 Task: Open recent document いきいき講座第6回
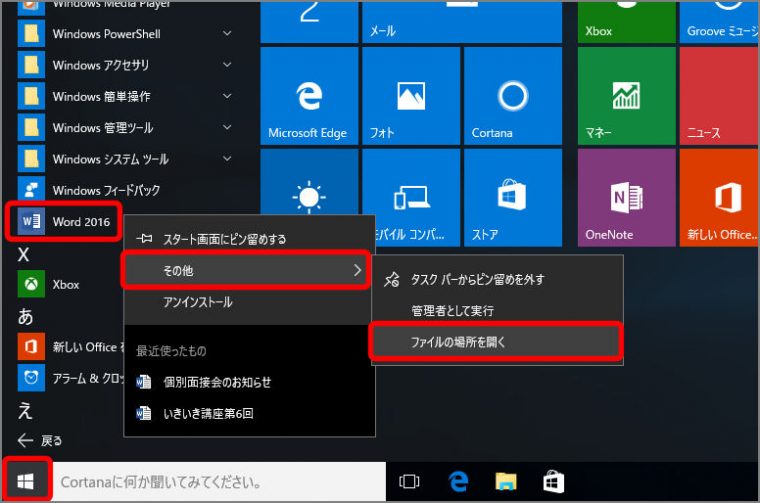[249, 413]
